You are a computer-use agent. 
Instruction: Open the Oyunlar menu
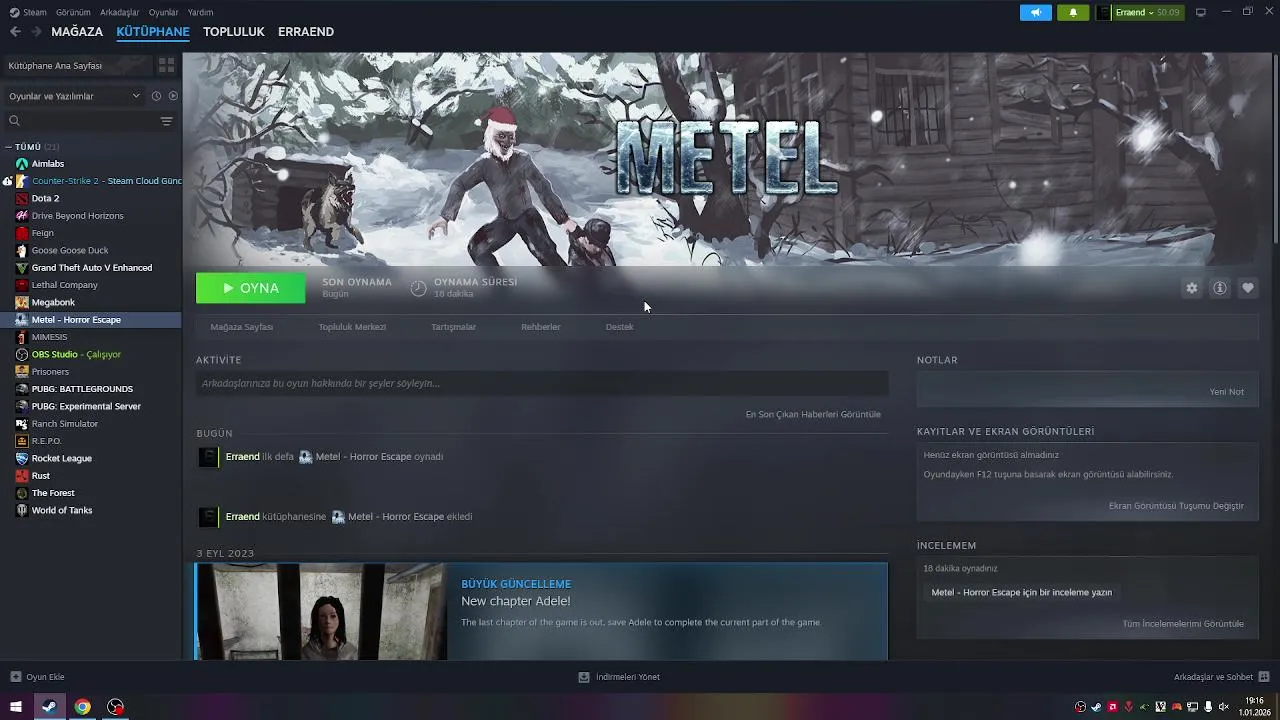[x=163, y=12]
